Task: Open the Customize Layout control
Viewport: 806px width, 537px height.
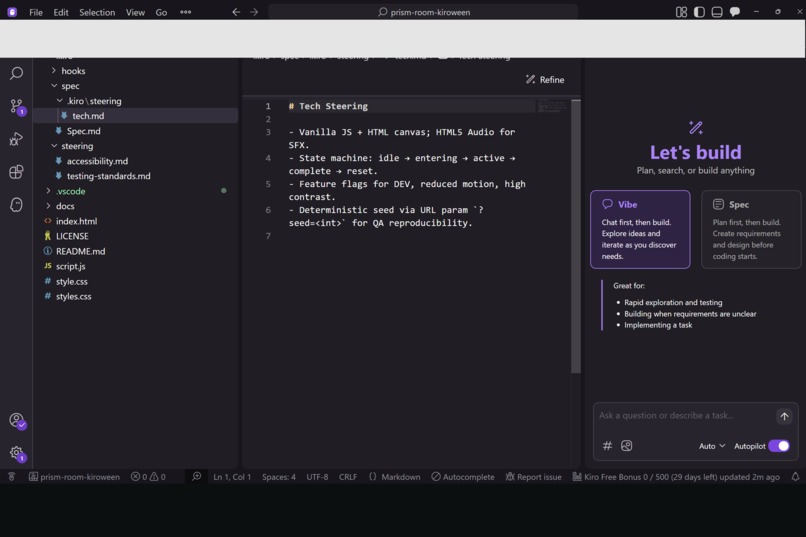Action: click(681, 12)
